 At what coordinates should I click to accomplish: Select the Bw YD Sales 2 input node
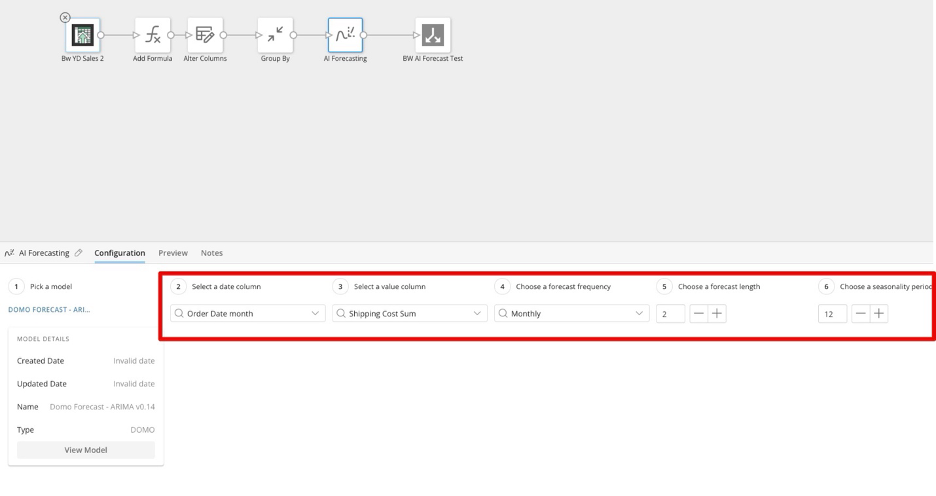82,35
